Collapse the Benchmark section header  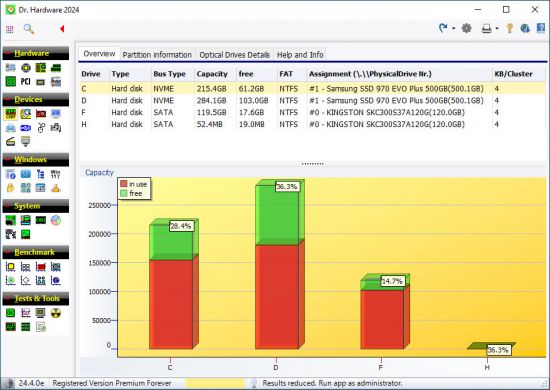pos(36,252)
